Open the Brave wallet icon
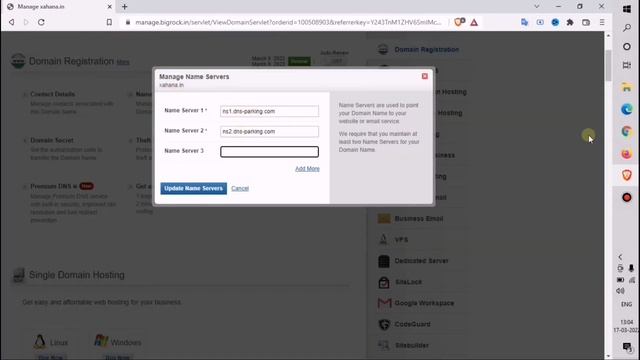640x360 pixels. (x=586, y=22)
